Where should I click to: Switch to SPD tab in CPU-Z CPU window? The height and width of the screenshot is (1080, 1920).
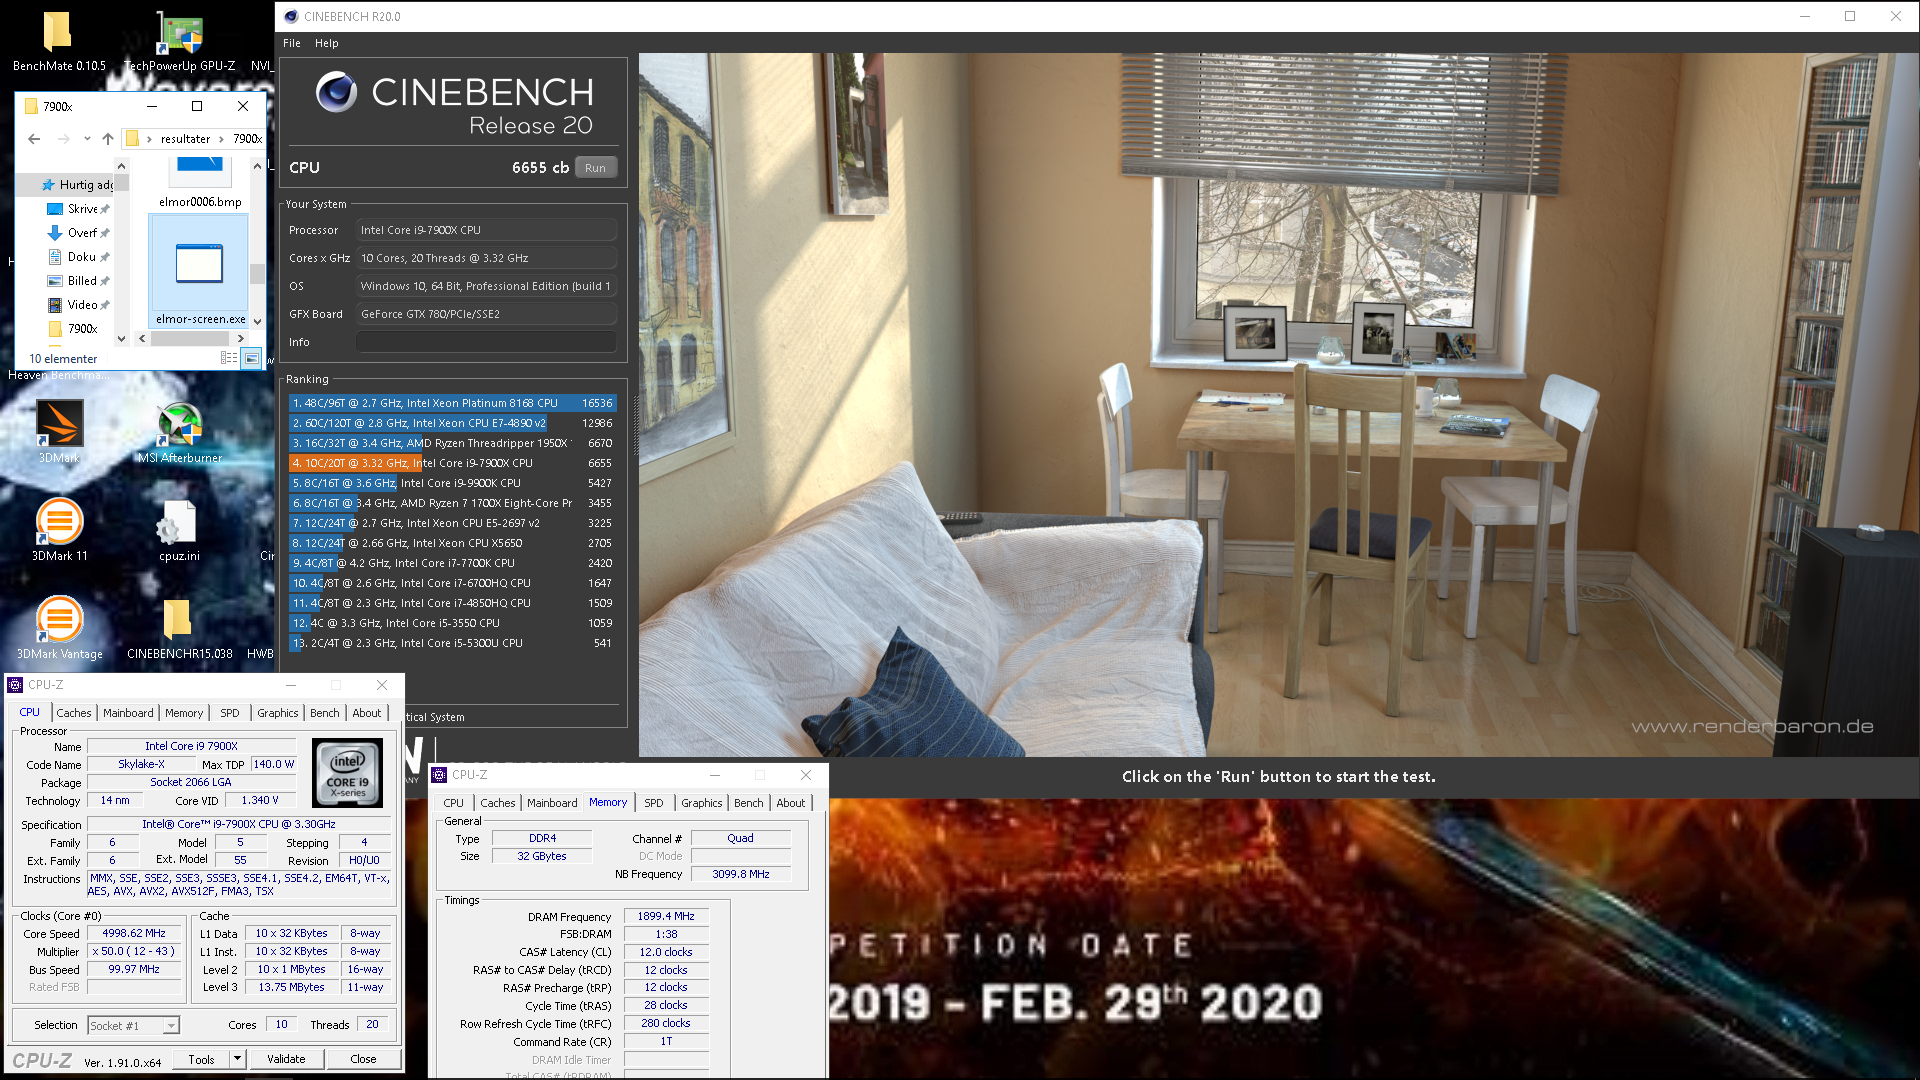pyautogui.click(x=230, y=713)
